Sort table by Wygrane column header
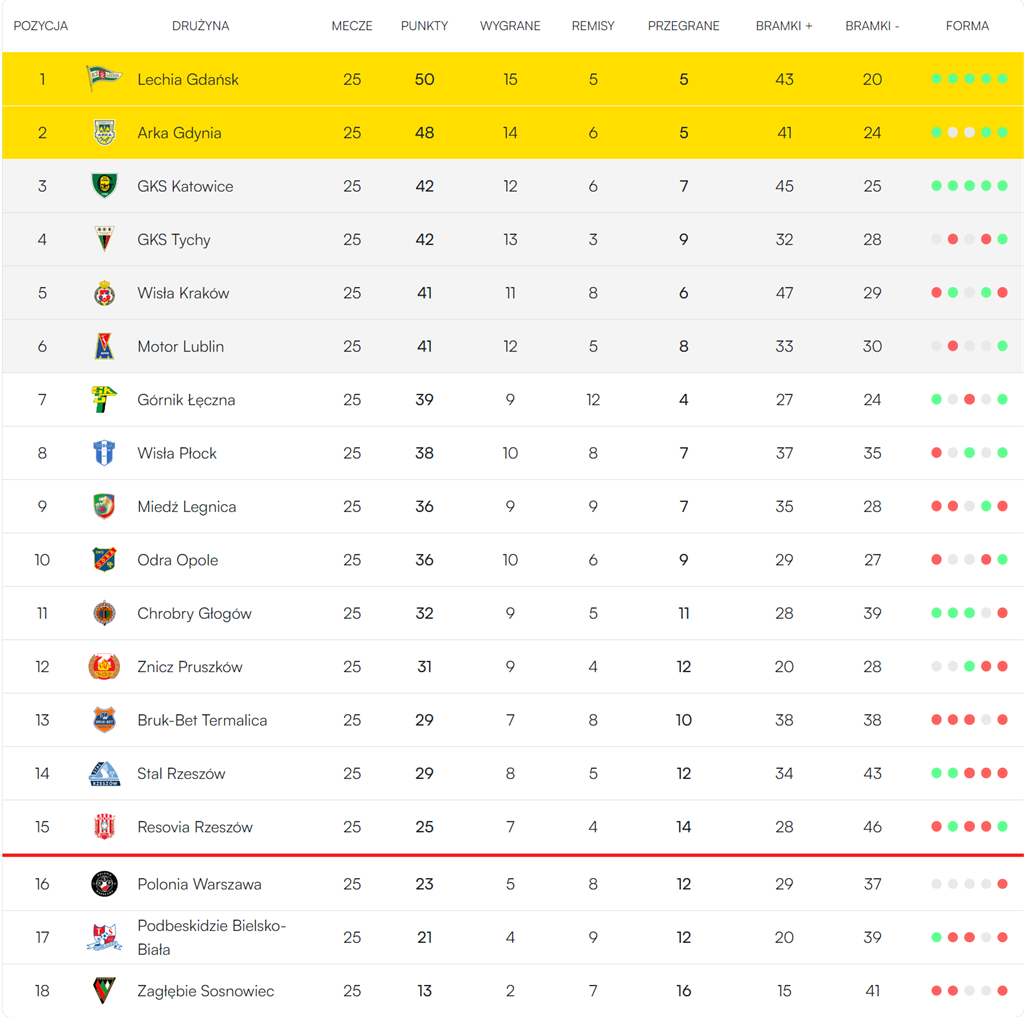The width and height of the screenshot is (1024, 1017). 510,26
